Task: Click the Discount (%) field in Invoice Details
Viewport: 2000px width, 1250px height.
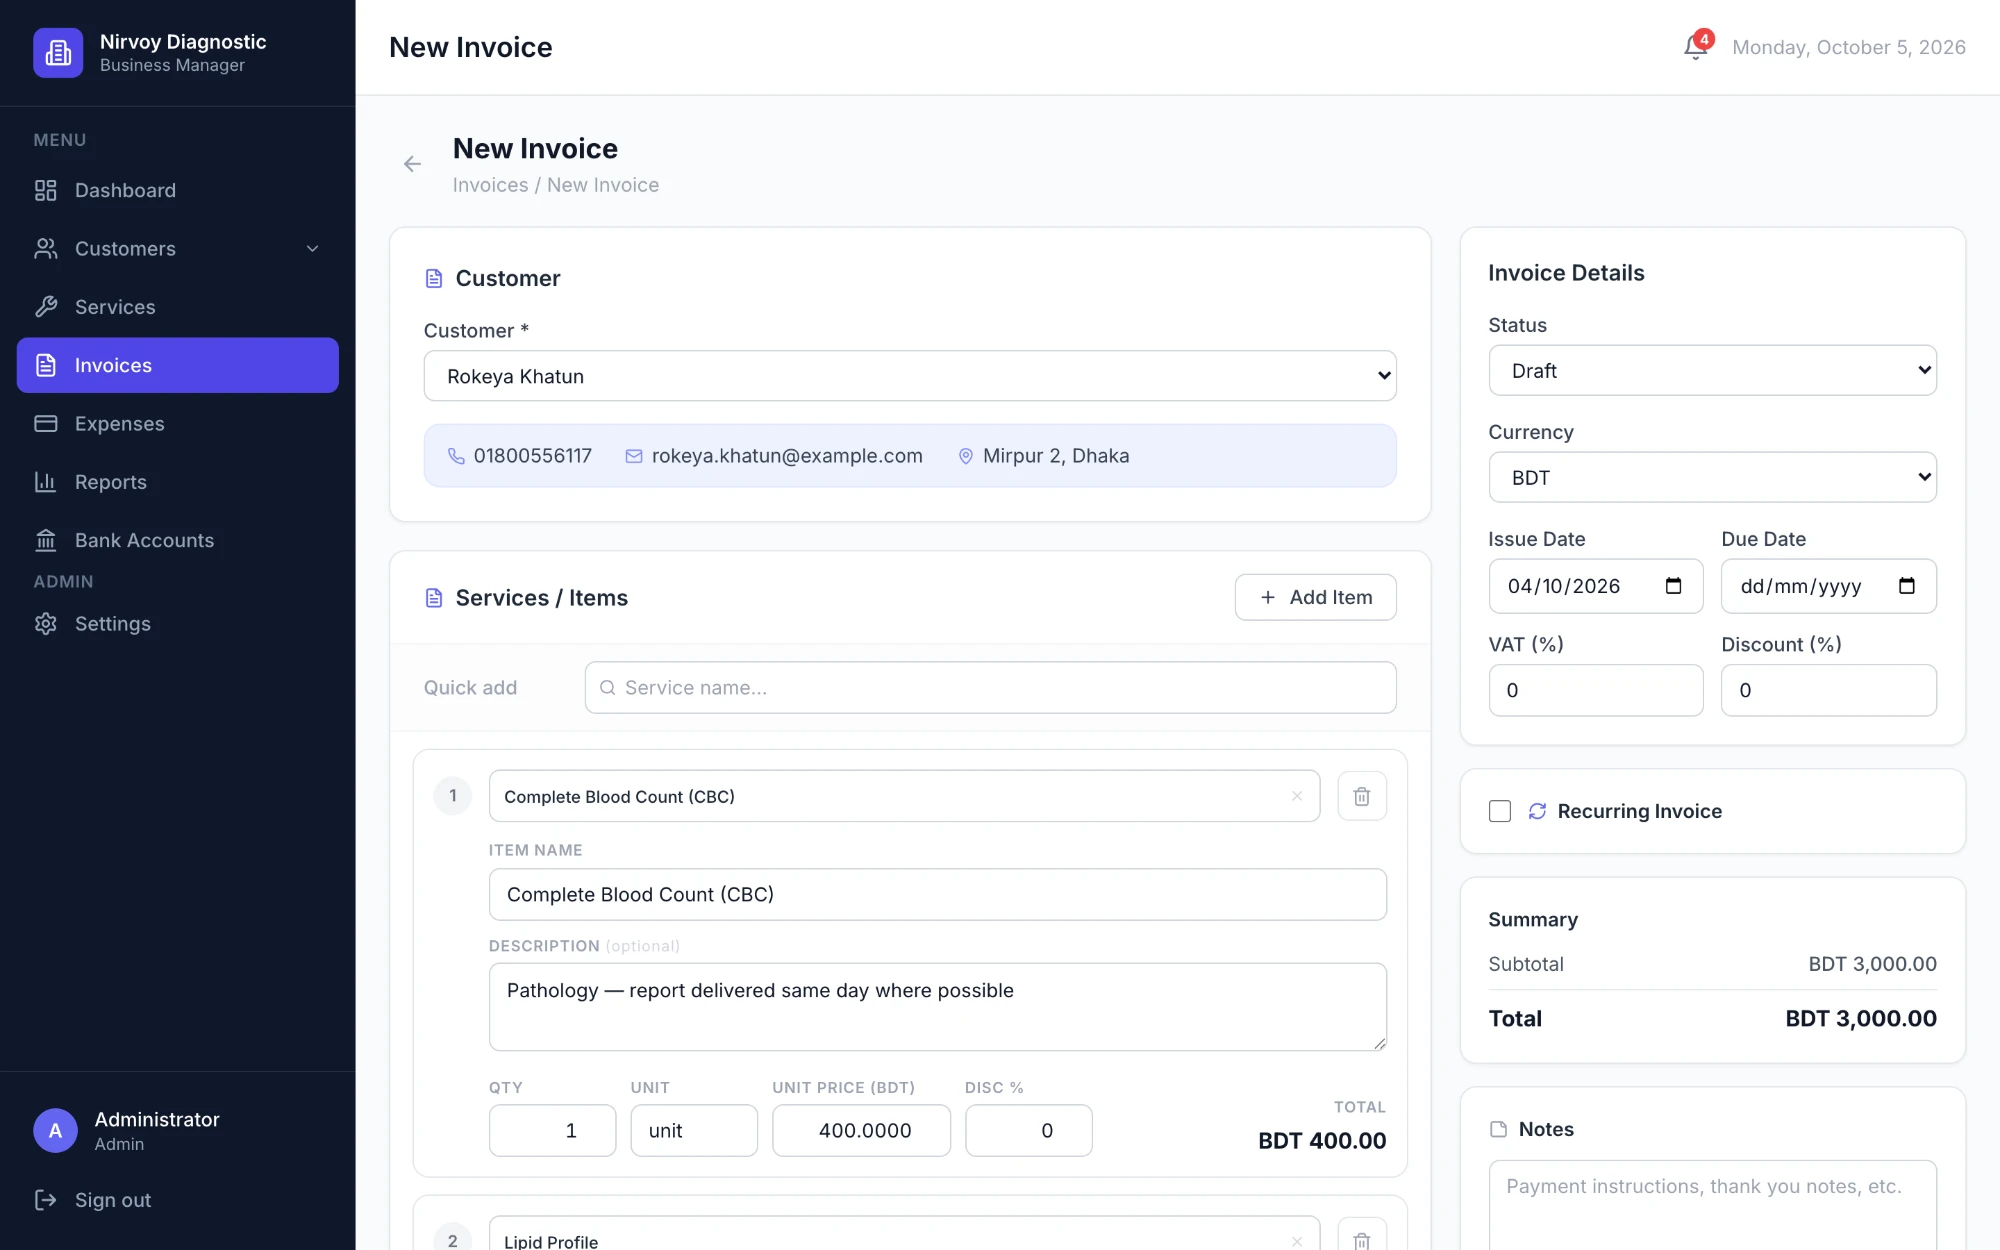Action: [x=1828, y=690]
